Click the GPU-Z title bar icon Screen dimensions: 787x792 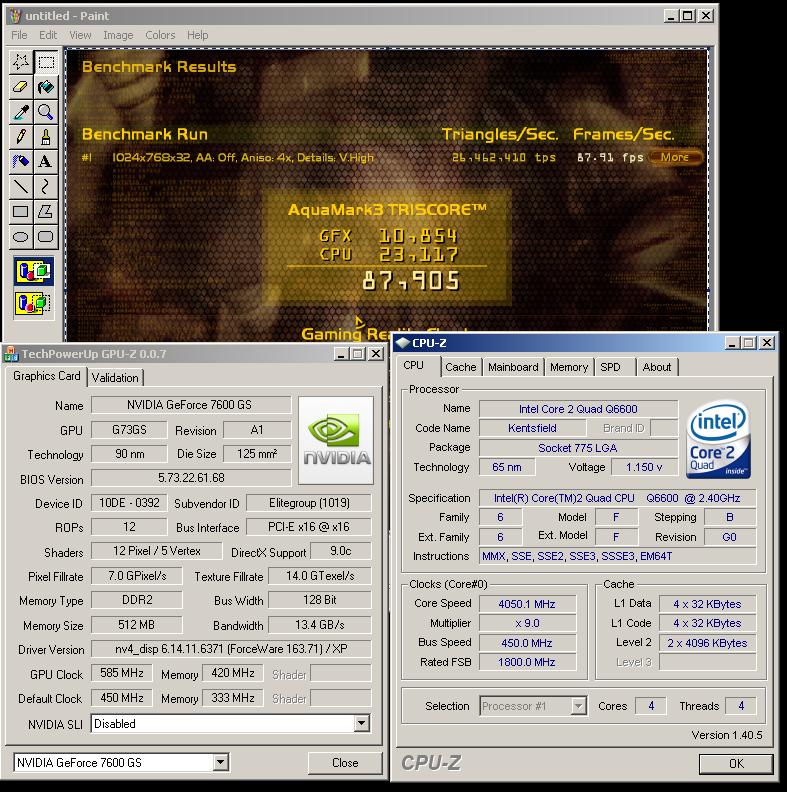11,354
